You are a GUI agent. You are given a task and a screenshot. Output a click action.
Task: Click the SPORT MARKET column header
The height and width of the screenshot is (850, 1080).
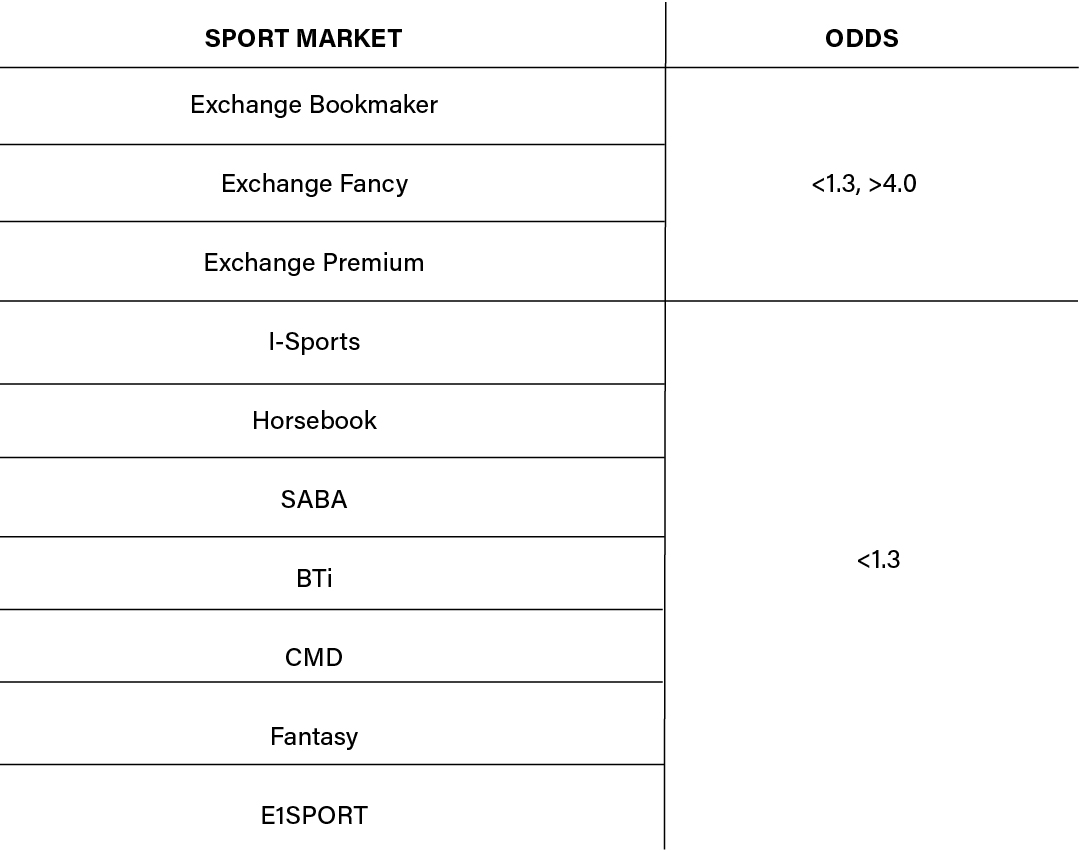[303, 39]
